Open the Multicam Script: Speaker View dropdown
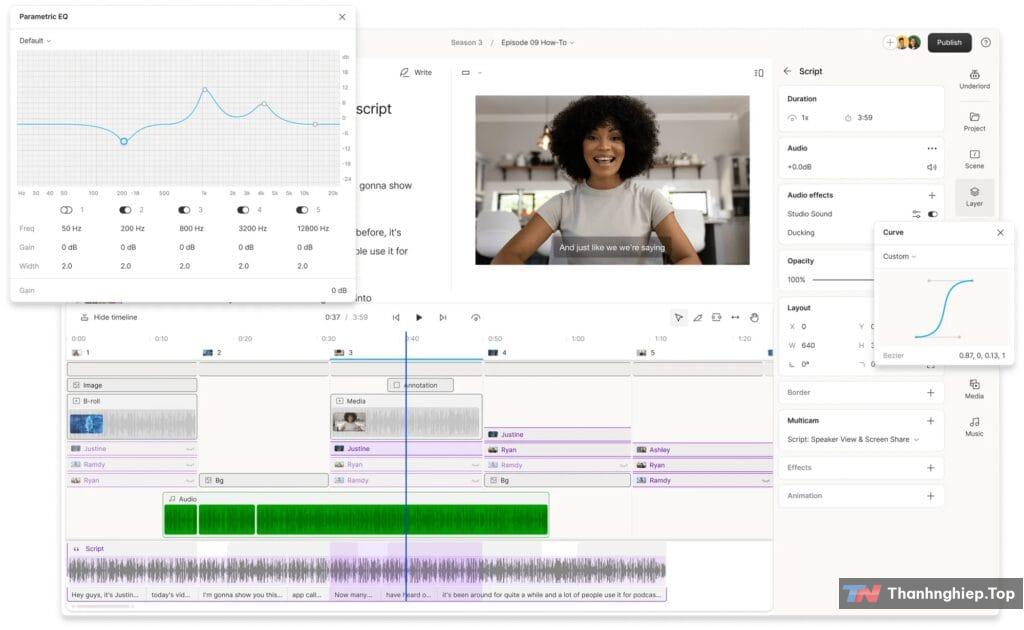The height and width of the screenshot is (630, 1024). point(853,439)
